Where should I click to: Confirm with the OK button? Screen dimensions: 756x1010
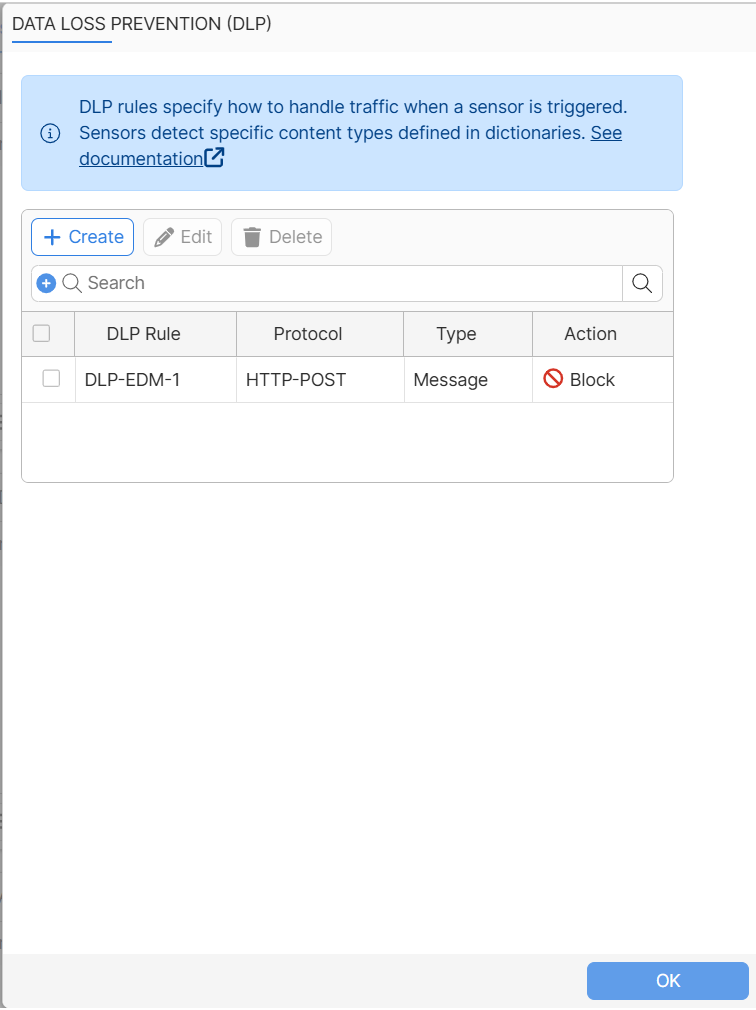668,980
